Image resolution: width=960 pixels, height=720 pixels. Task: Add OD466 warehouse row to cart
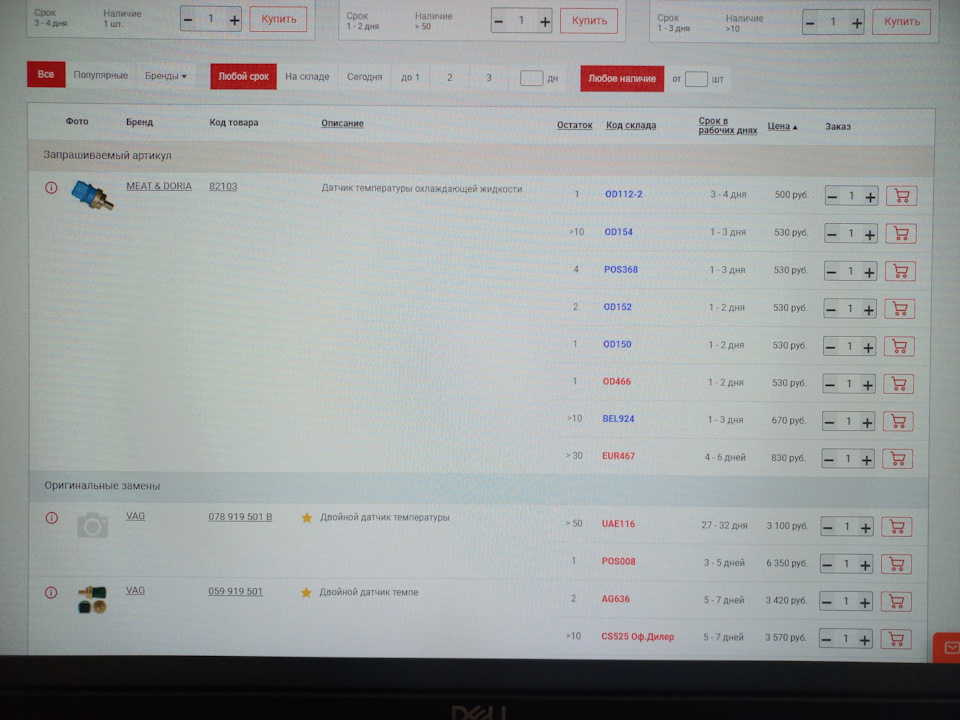point(898,384)
